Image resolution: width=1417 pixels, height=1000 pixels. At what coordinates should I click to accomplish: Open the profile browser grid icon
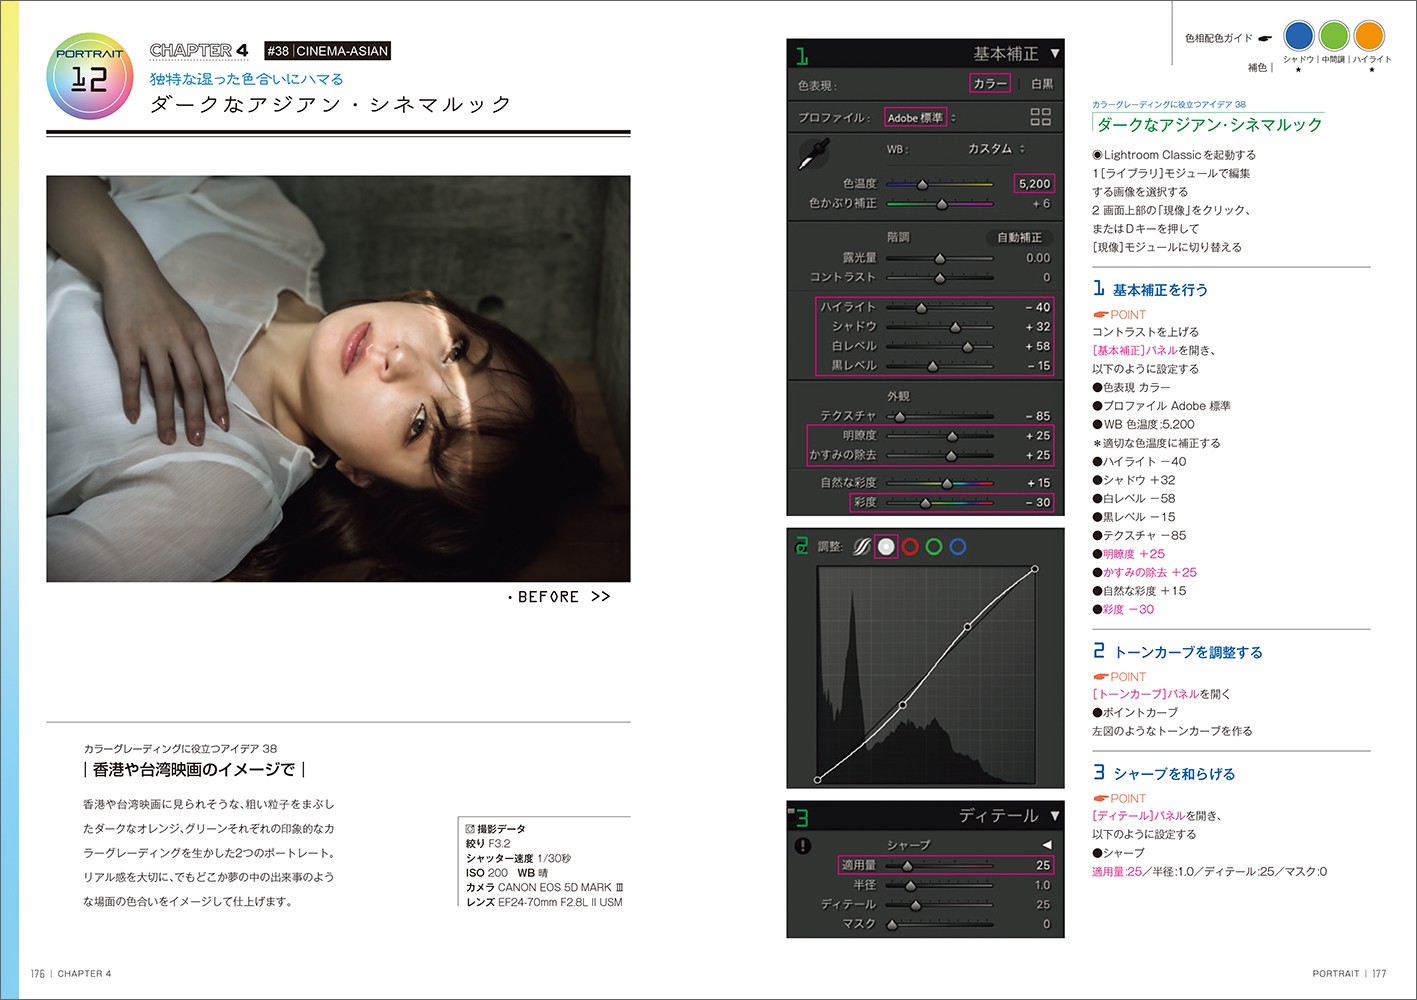(1040, 117)
